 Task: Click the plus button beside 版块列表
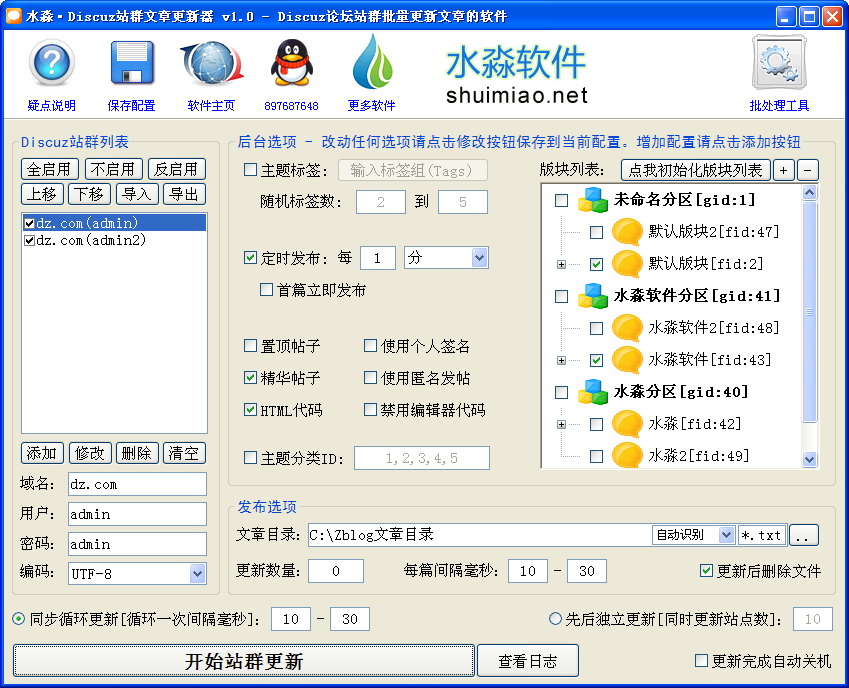pyautogui.click(x=783, y=171)
